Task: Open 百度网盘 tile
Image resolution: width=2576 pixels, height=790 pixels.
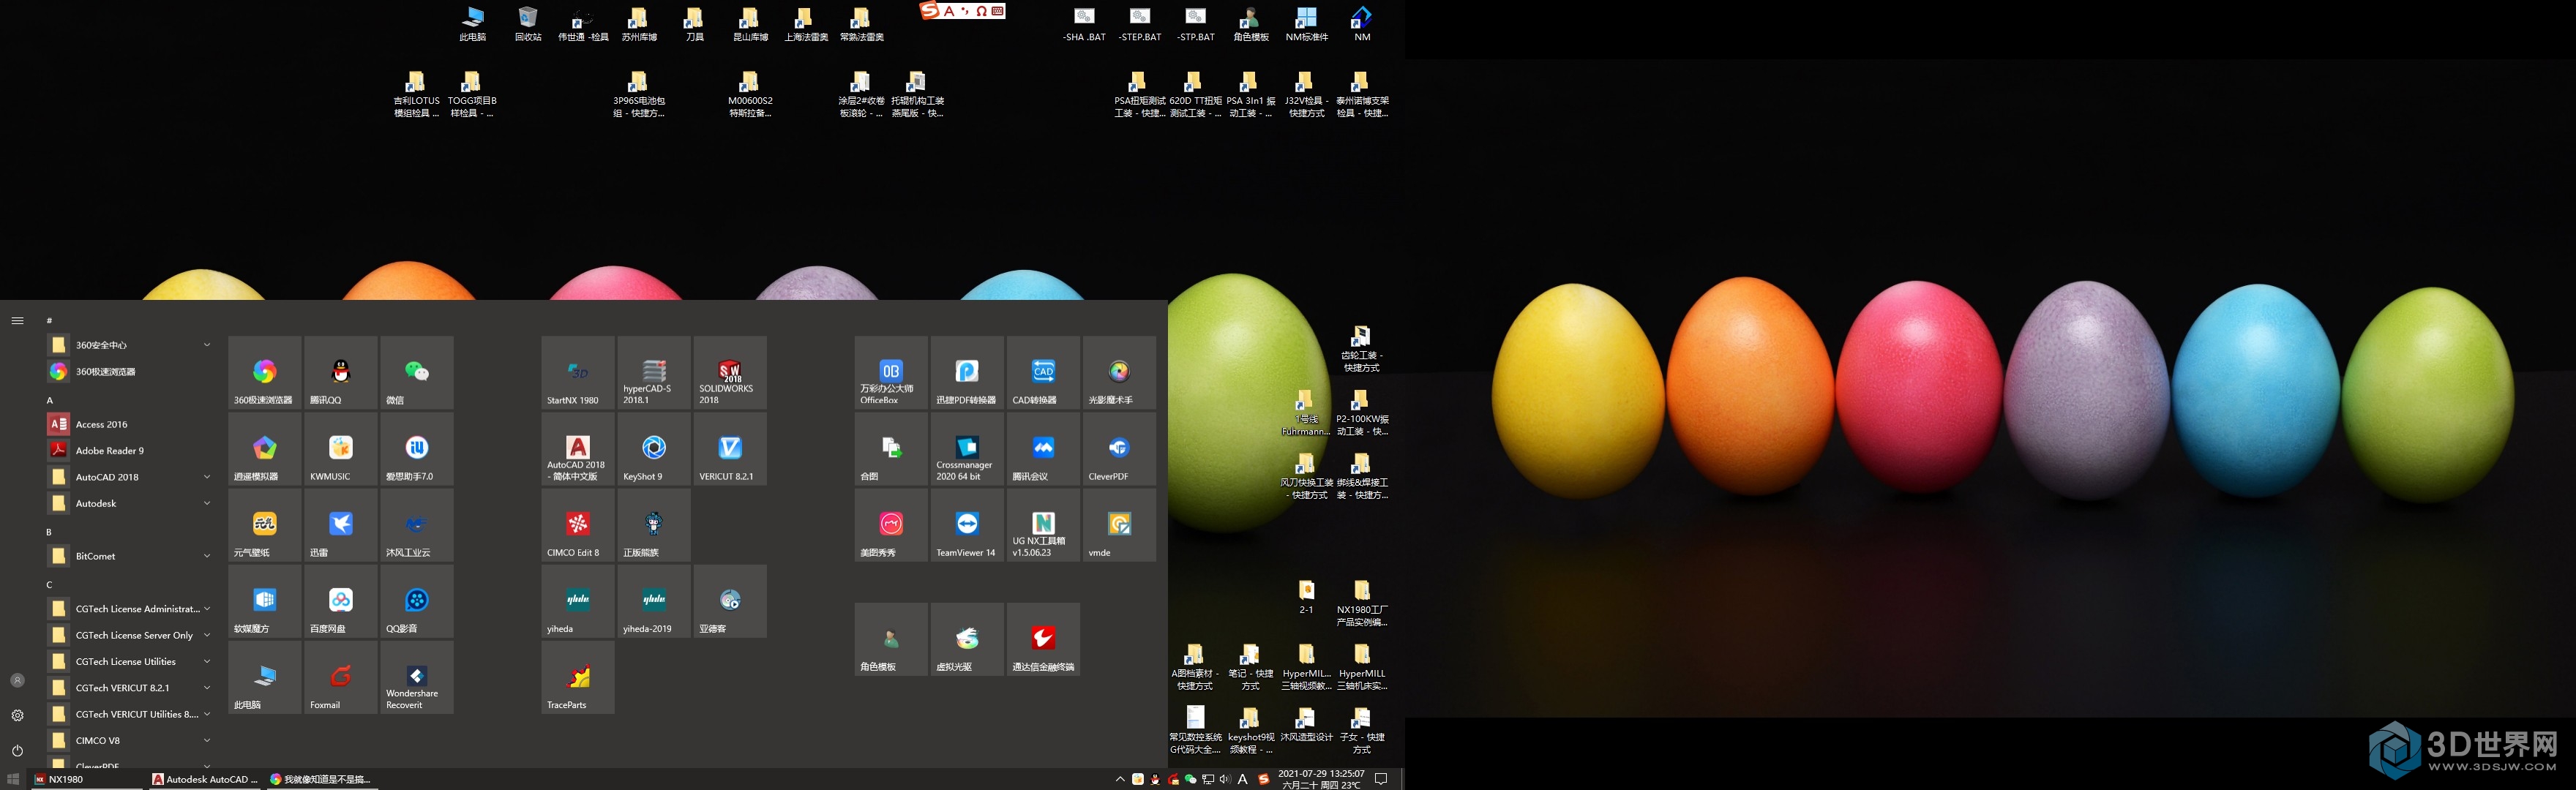Action: point(341,601)
